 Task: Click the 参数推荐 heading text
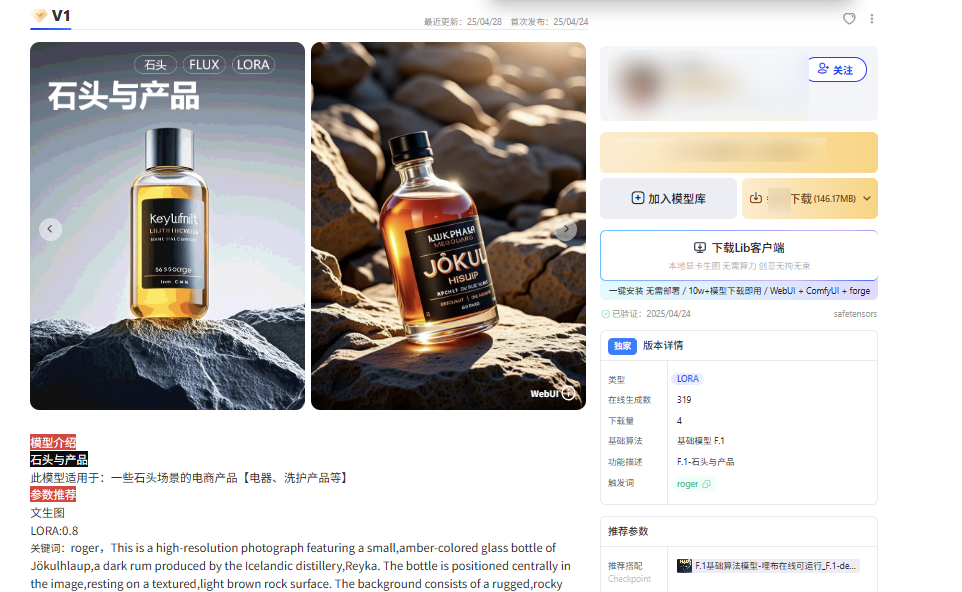point(53,494)
